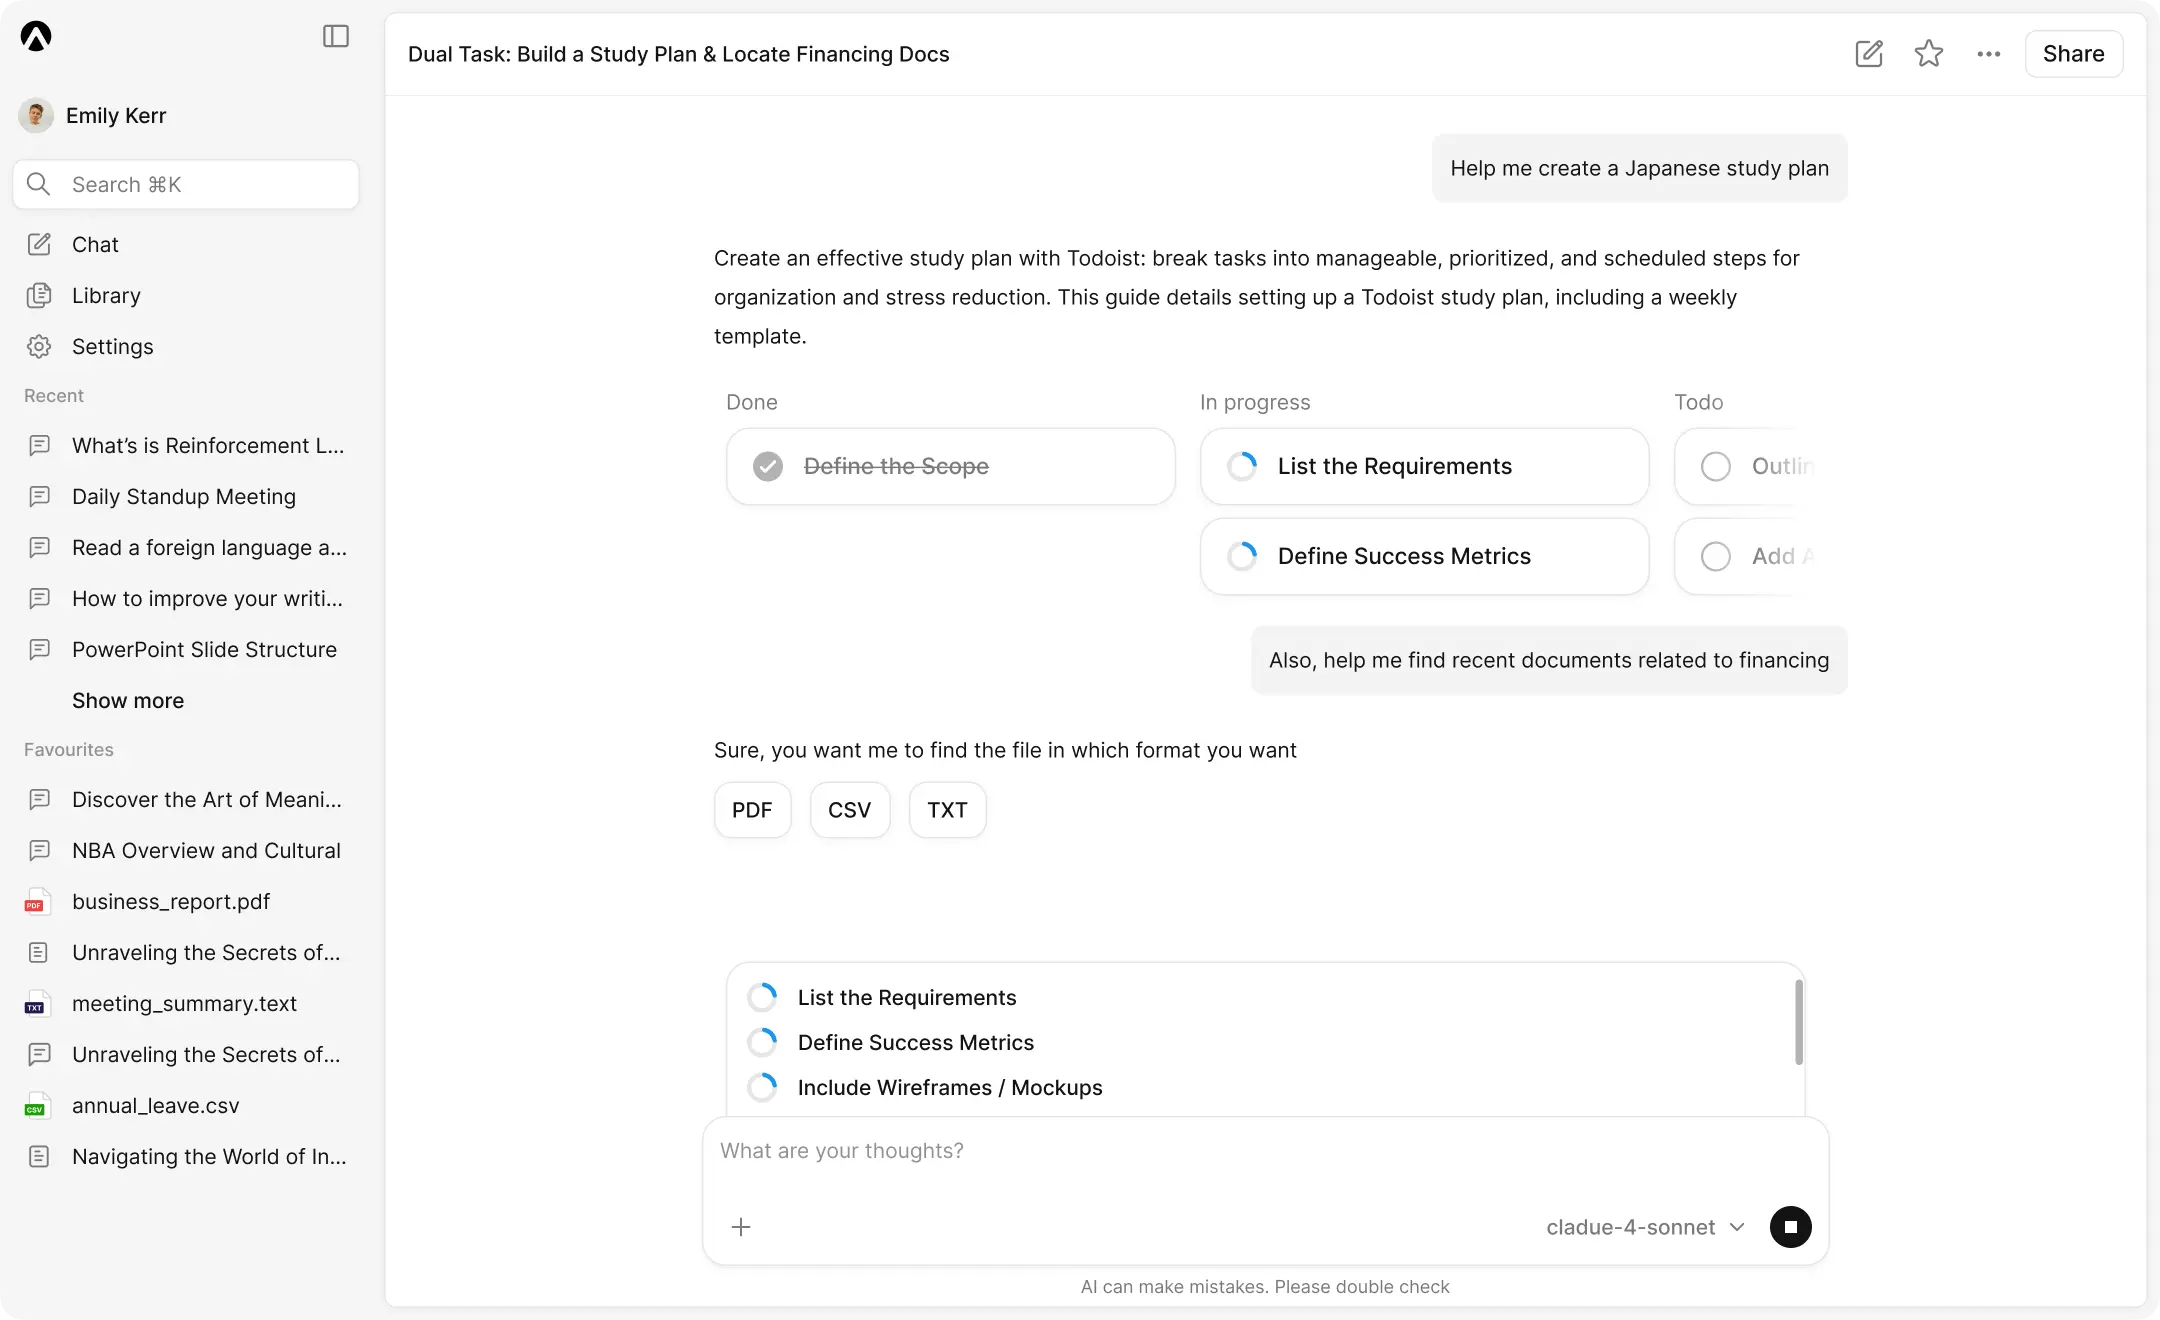Image resolution: width=2160 pixels, height=1320 pixels.
Task: Click the plus attachment icon
Action: pyautogui.click(x=741, y=1227)
